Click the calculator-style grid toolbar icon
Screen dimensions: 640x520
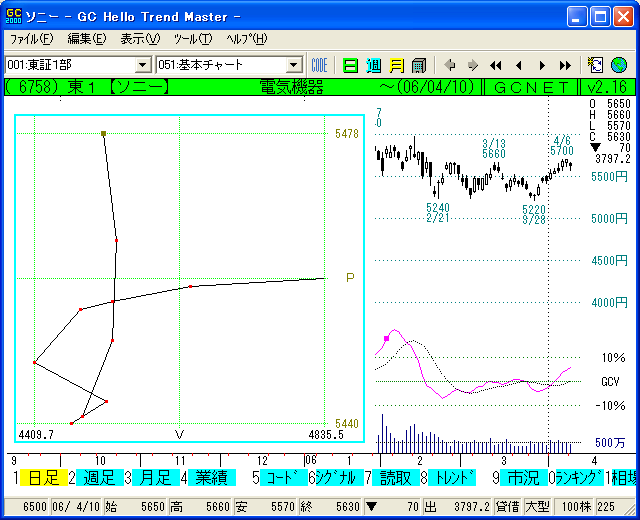click(419, 65)
